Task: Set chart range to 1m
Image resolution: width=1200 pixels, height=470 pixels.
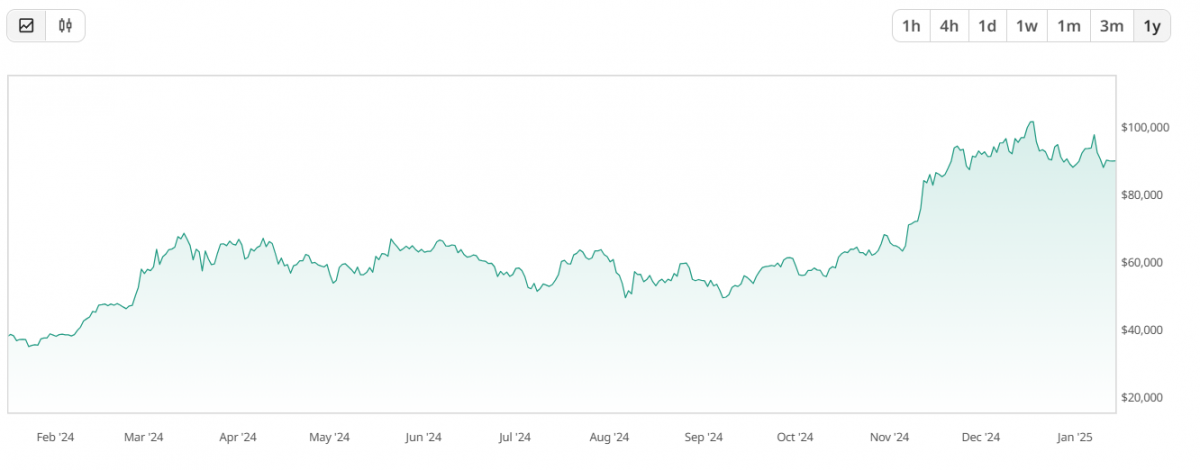Action: (x=1069, y=26)
